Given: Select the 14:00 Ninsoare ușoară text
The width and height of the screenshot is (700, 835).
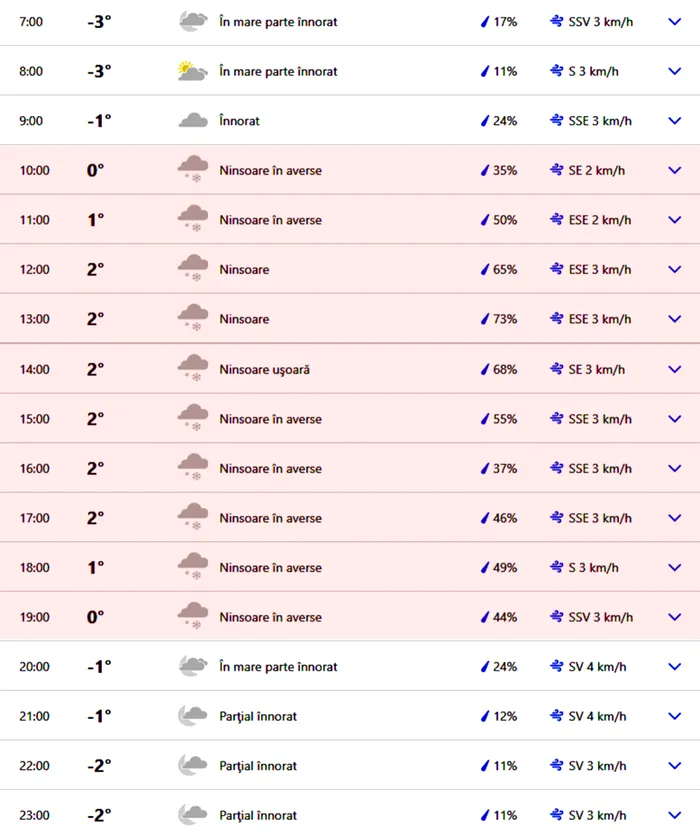Looking at the screenshot, I should pyautogui.click(x=264, y=370).
